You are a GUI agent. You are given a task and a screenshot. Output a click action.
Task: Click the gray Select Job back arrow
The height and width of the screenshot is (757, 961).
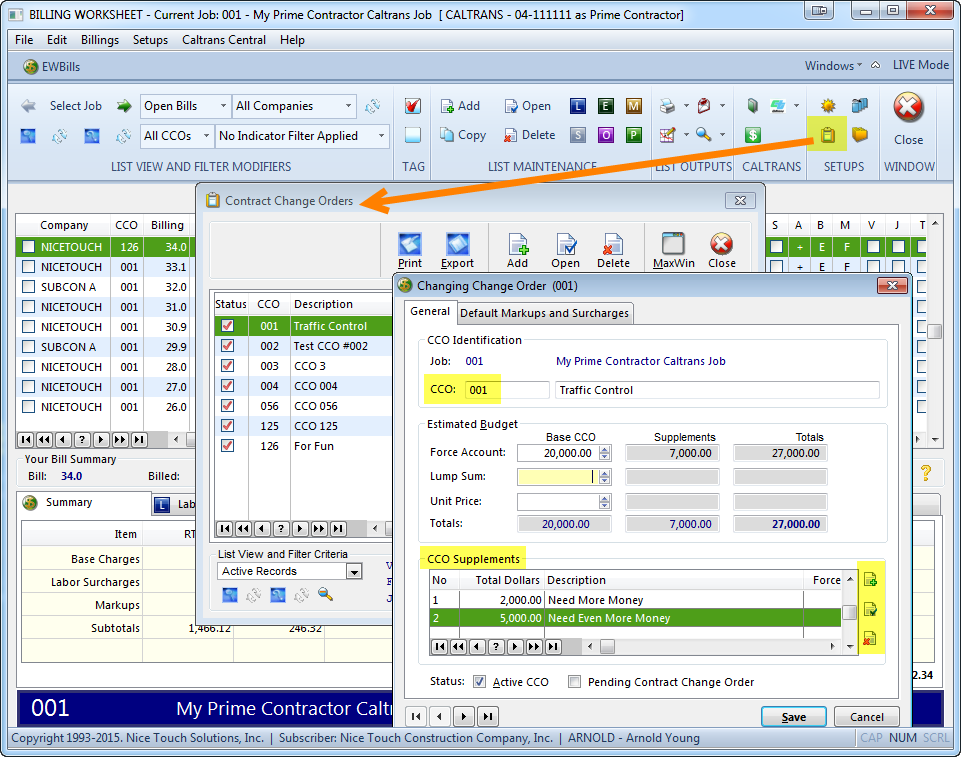pyautogui.click(x=28, y=106)
